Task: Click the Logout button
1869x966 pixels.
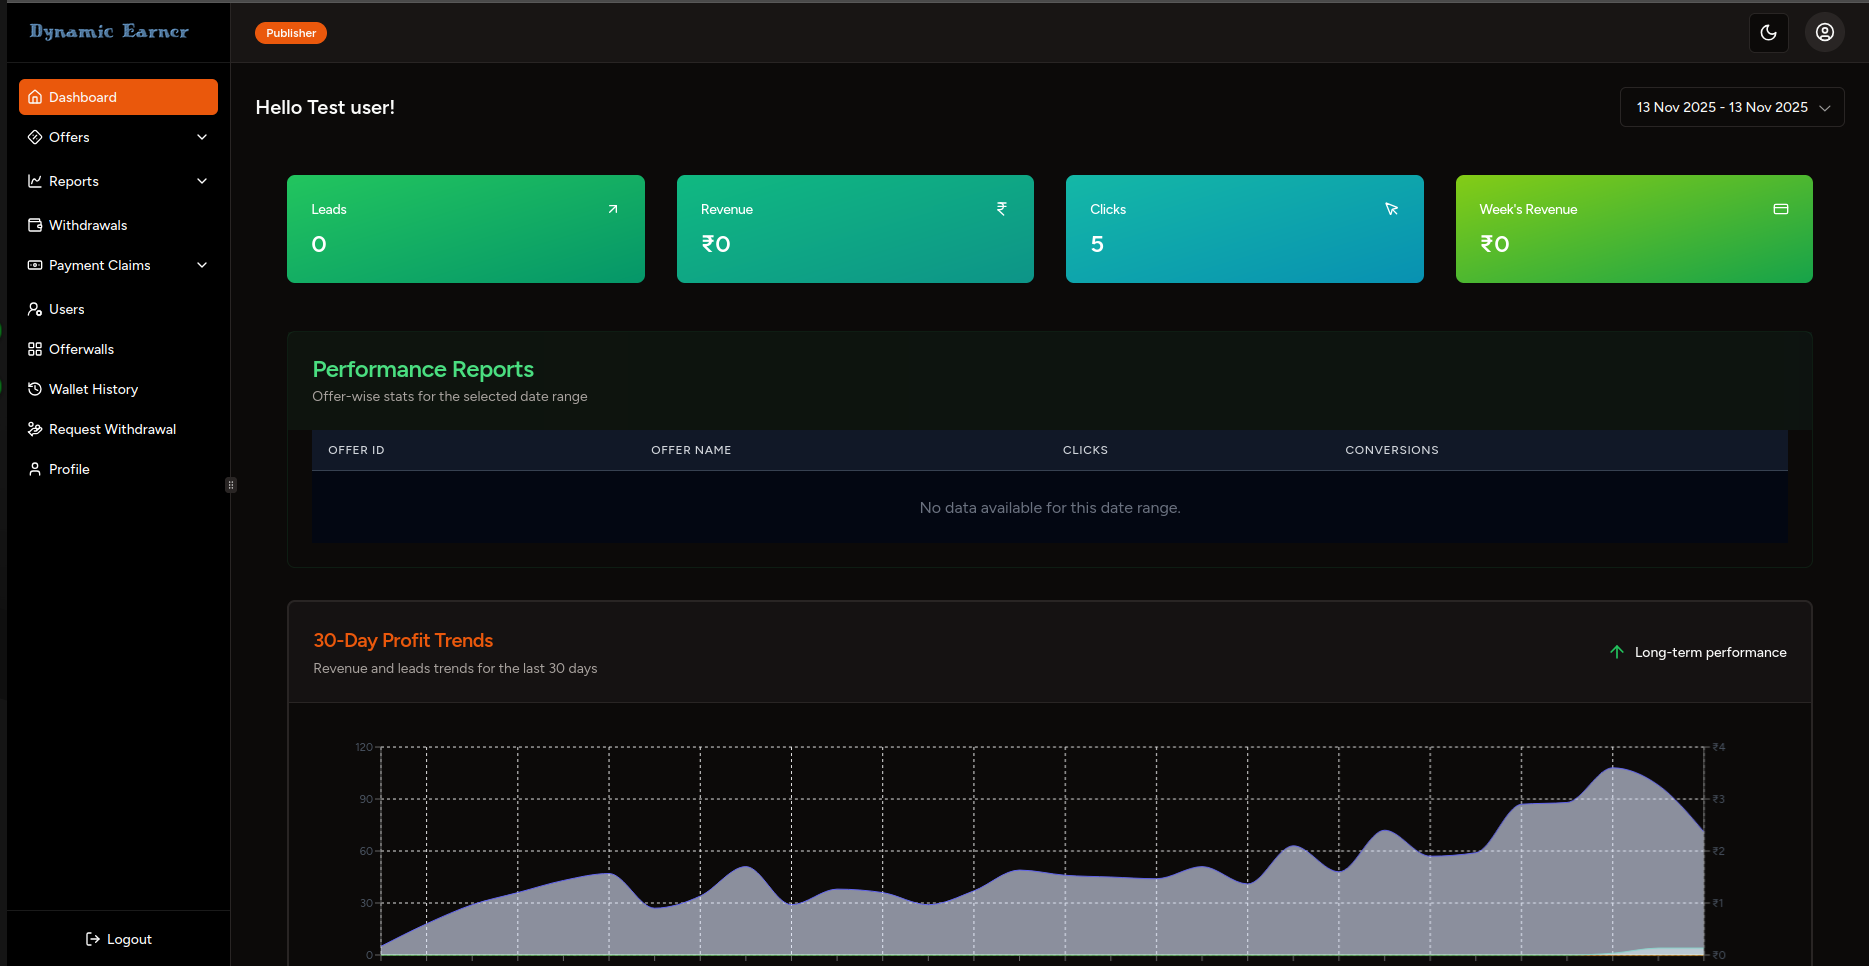Action: (x=118, y=938)
